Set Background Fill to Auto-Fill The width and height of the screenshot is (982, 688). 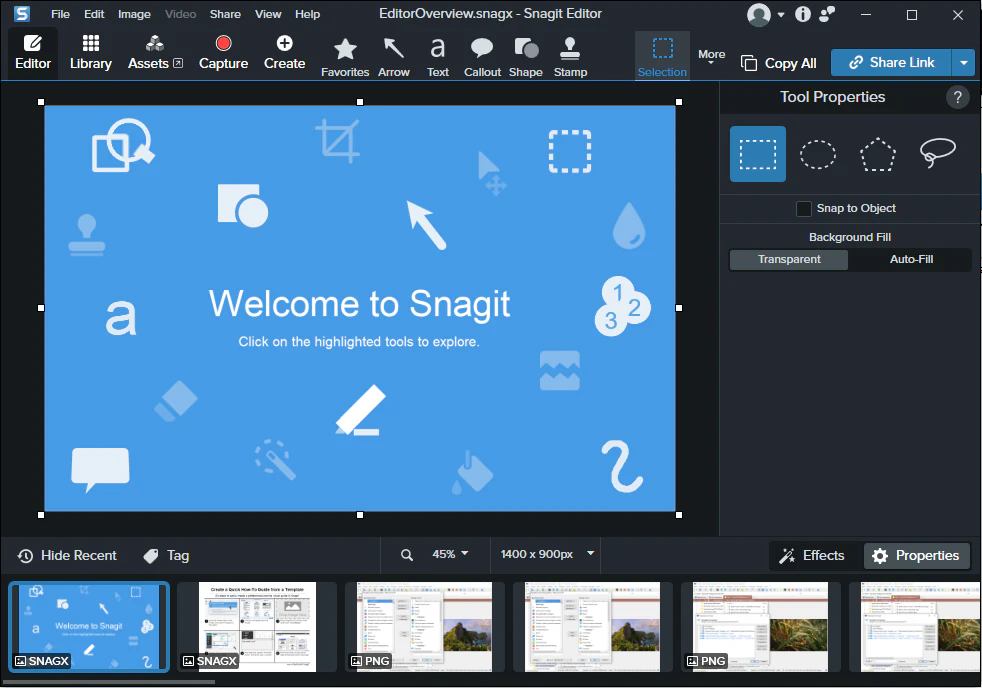911,260
